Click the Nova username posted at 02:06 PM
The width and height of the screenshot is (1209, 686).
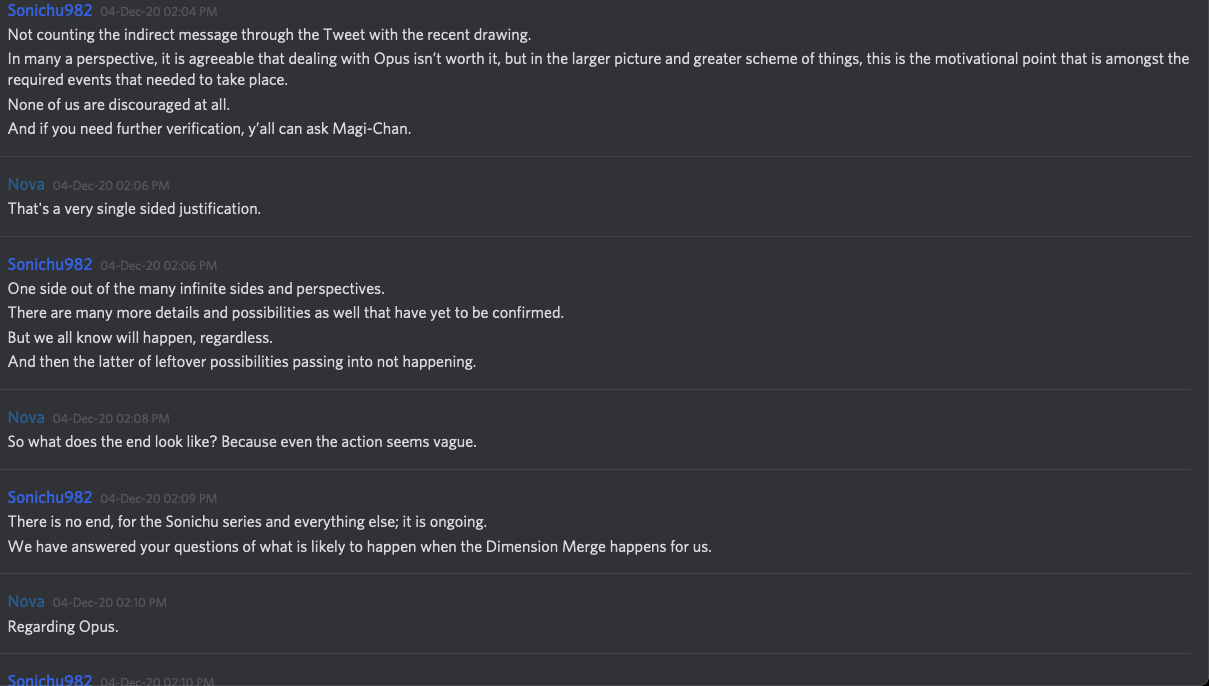point(26,185)
